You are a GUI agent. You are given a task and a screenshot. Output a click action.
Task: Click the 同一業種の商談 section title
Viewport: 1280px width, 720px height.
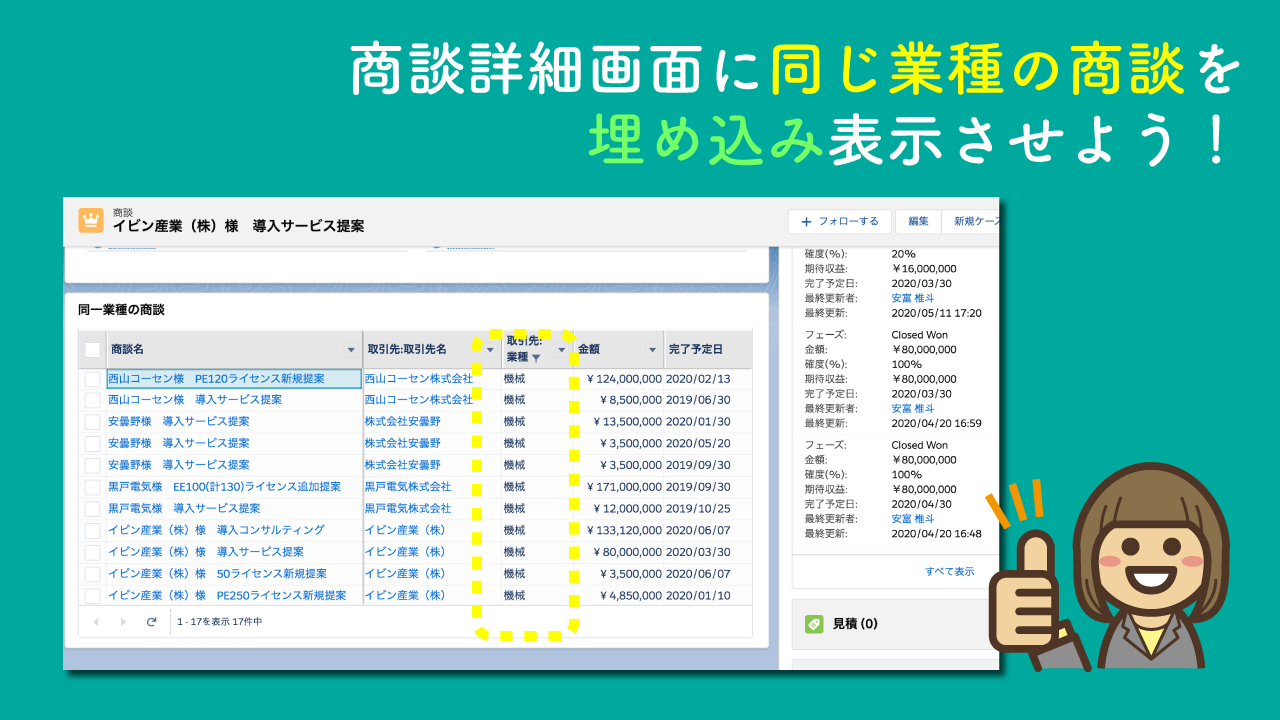coord(121,310)
